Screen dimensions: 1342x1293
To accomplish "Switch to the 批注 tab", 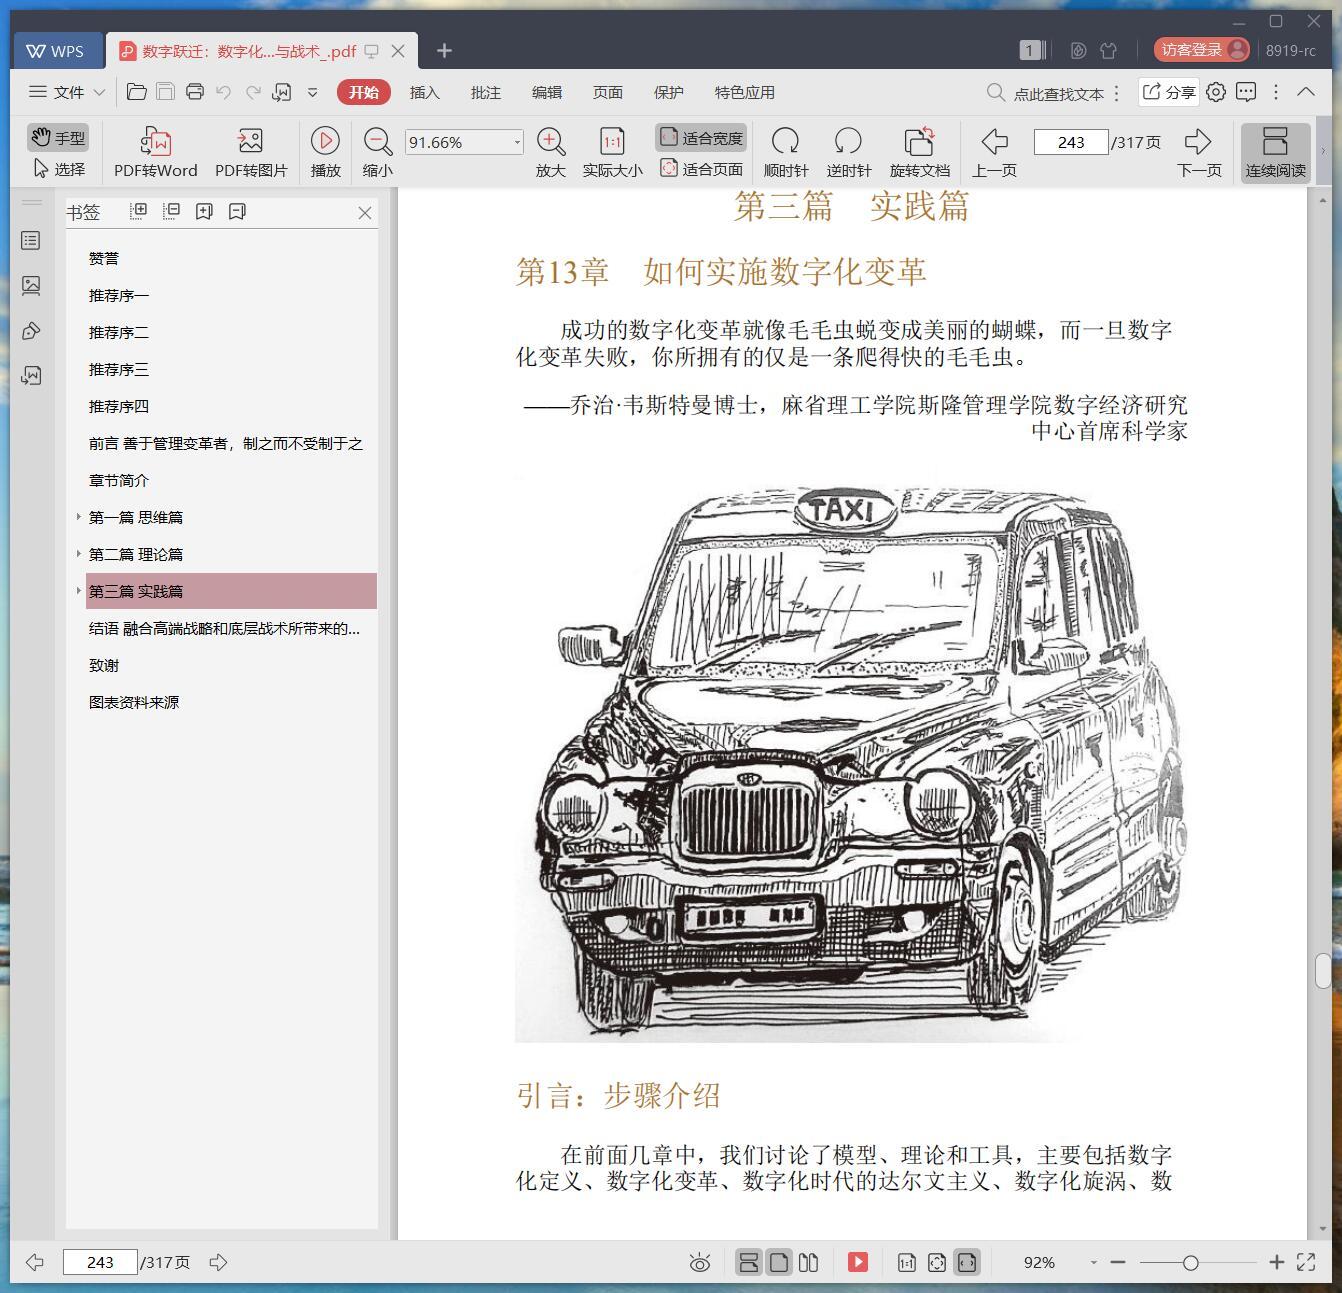I will 485,92.
